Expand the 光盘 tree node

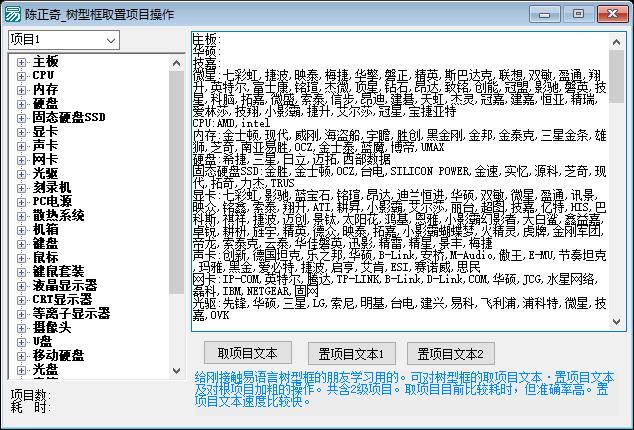21,370
